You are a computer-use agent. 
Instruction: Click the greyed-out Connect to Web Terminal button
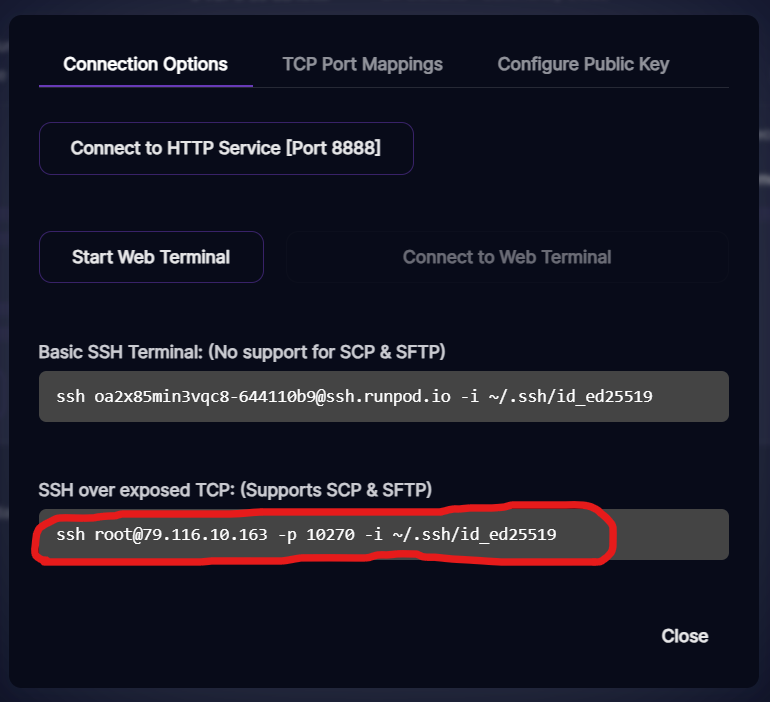tap(507, 257)
